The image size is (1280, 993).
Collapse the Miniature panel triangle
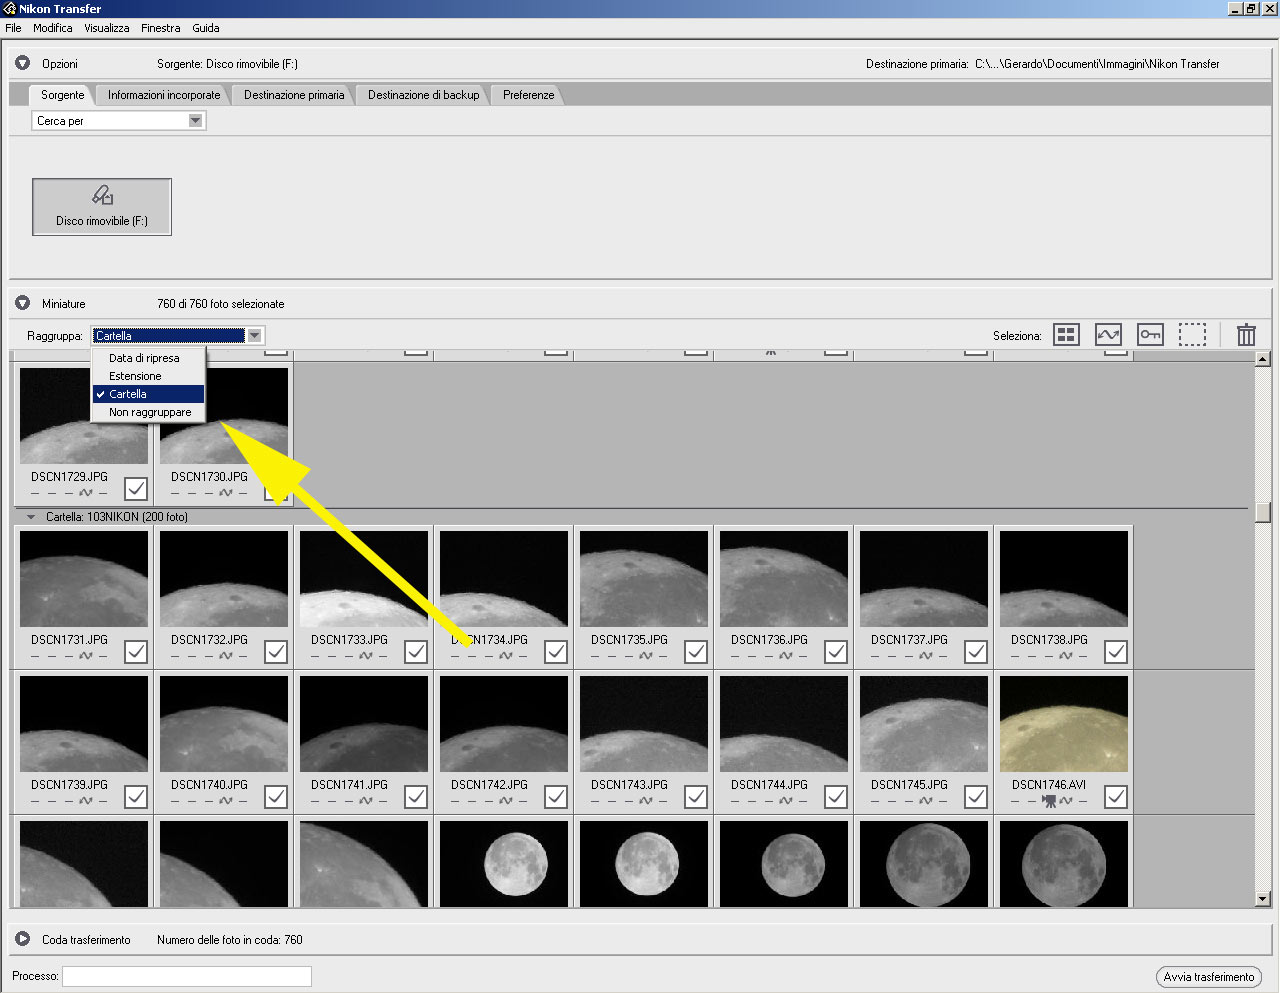coord(22,303)
